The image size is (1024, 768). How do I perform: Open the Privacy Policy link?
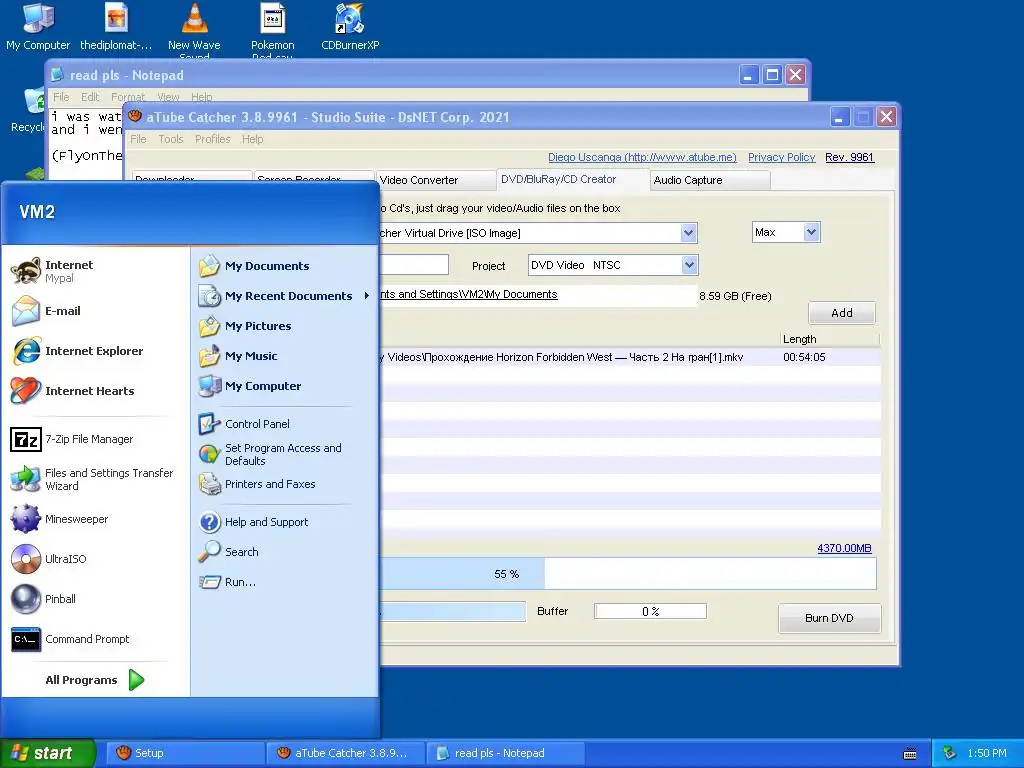(781, 157)
